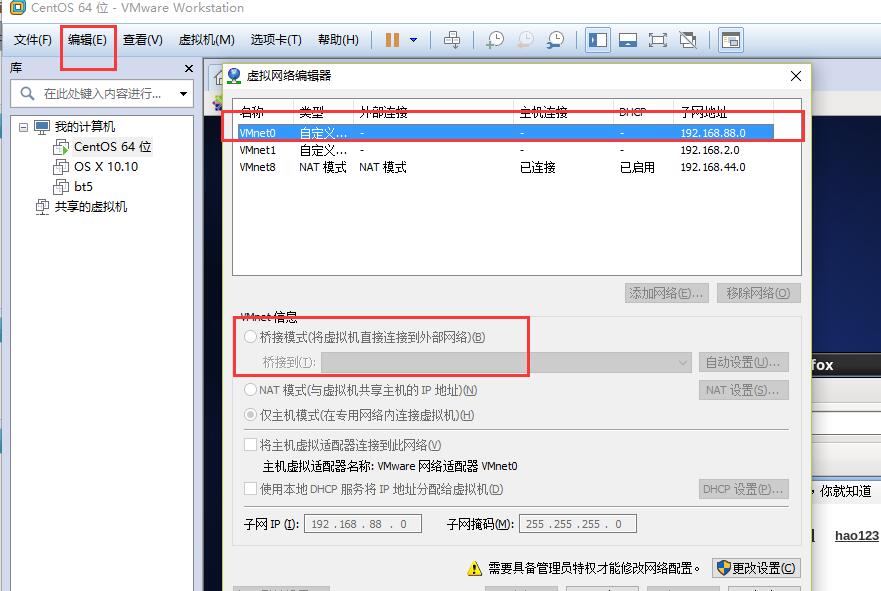Select 我的计算机 in the library tree

(85, 127)
